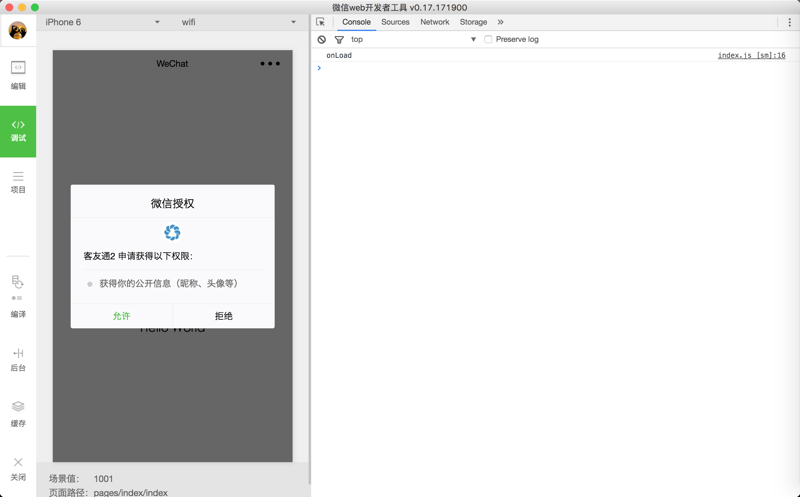Open the user avatar profile
Screen dimensions: 800x497
point(18,31)
